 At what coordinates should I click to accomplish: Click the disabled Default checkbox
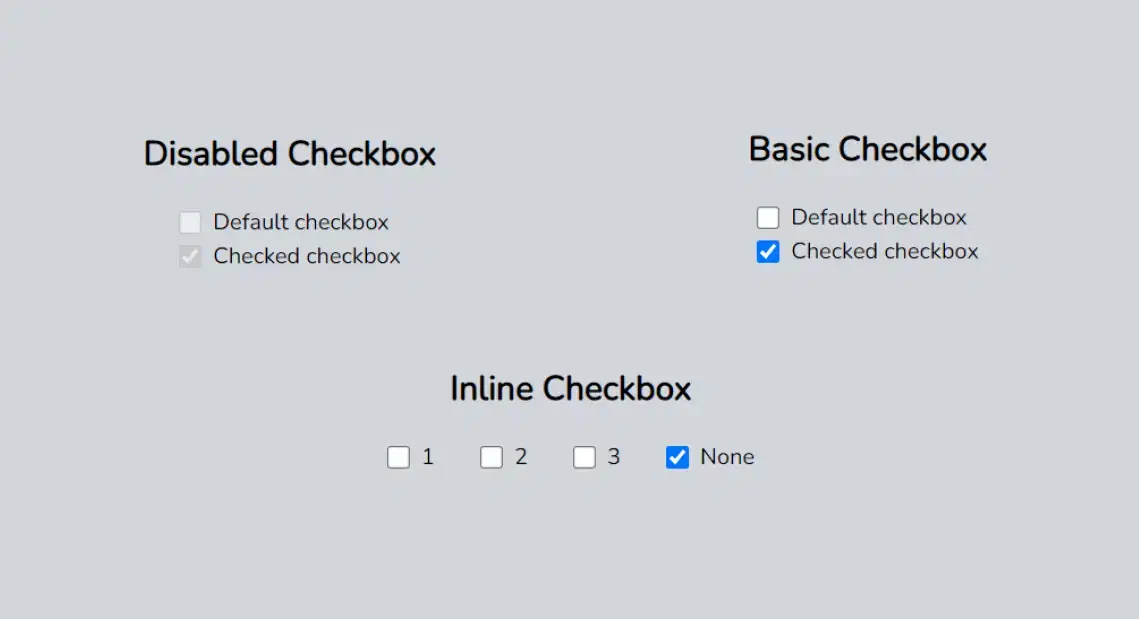[x=190, y=222]
